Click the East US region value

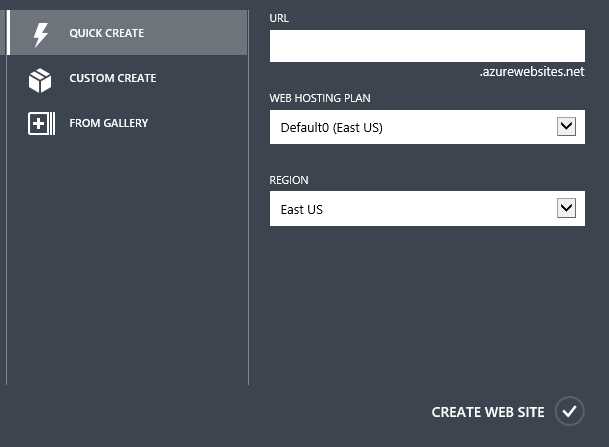pos(302,210)
